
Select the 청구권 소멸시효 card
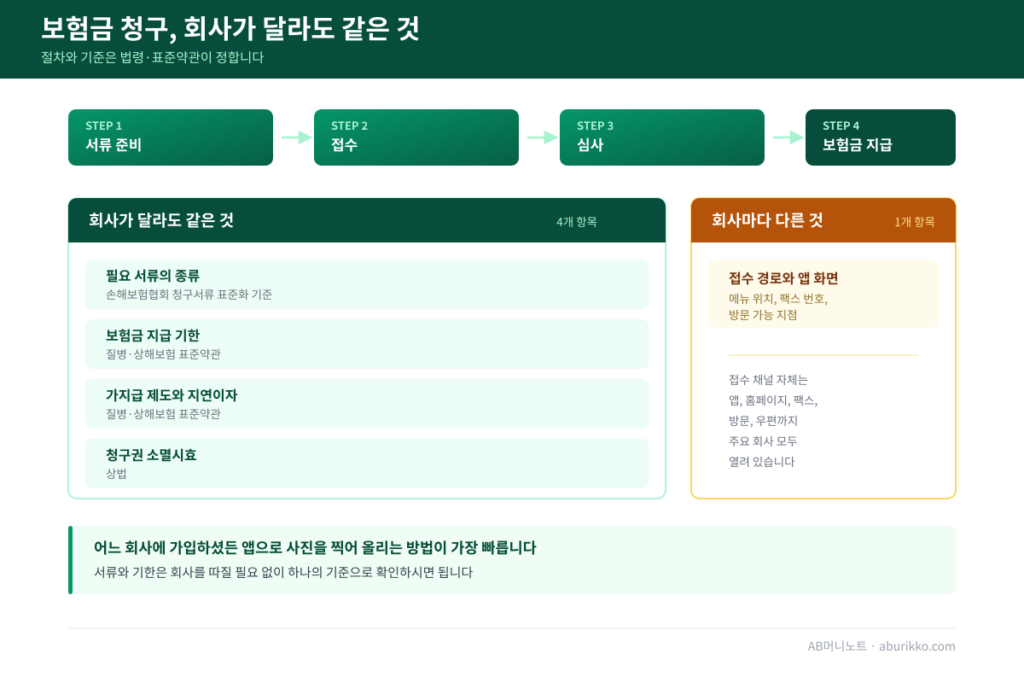click(x=366, y=464)
